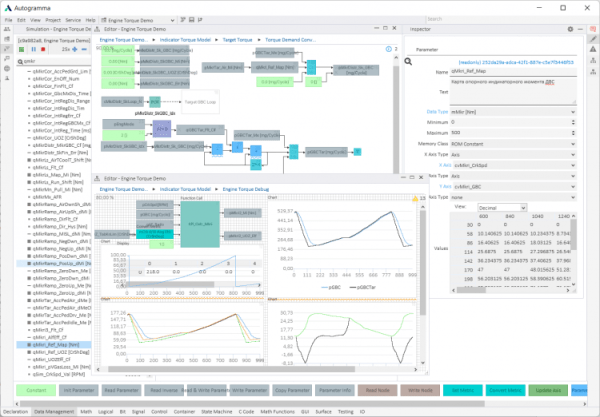Switch to the Declaration palette tab
The height and width of the screenshot is (417, 600).
[x=16, y=412]
